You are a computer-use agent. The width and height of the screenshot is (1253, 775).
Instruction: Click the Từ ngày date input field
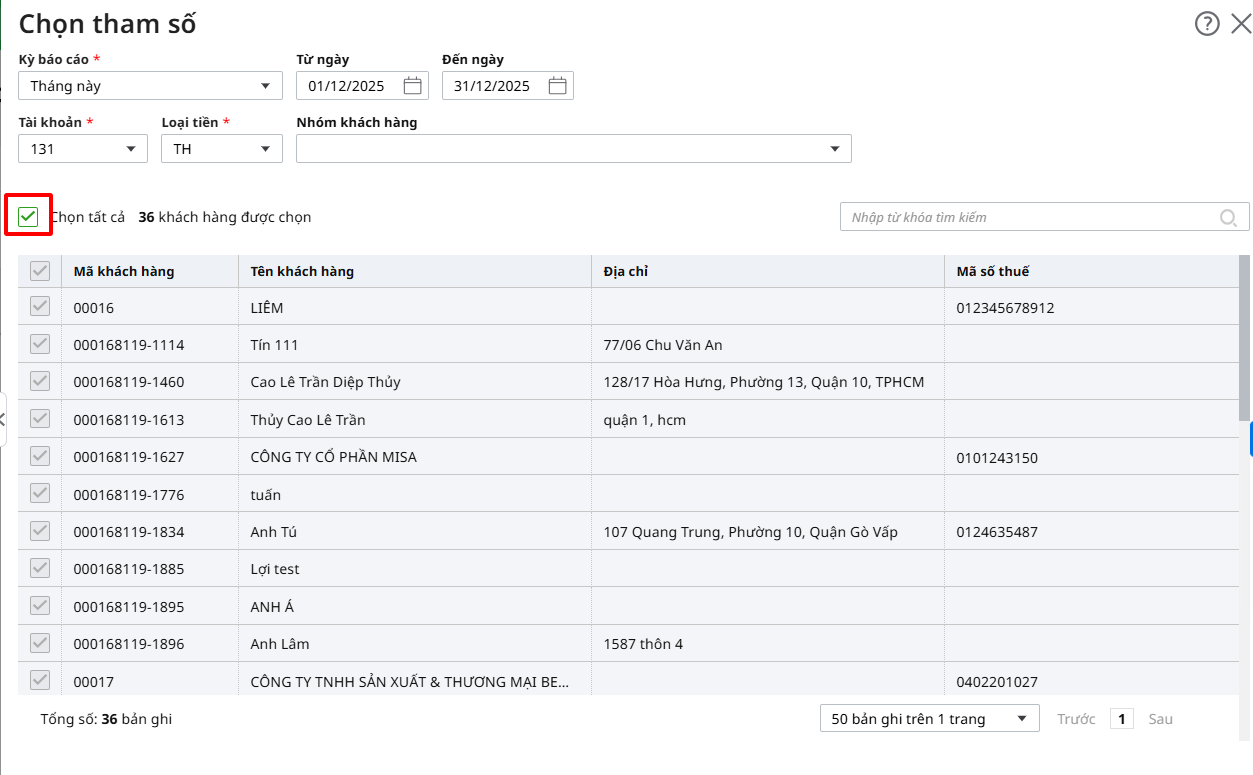click(348, 86)
